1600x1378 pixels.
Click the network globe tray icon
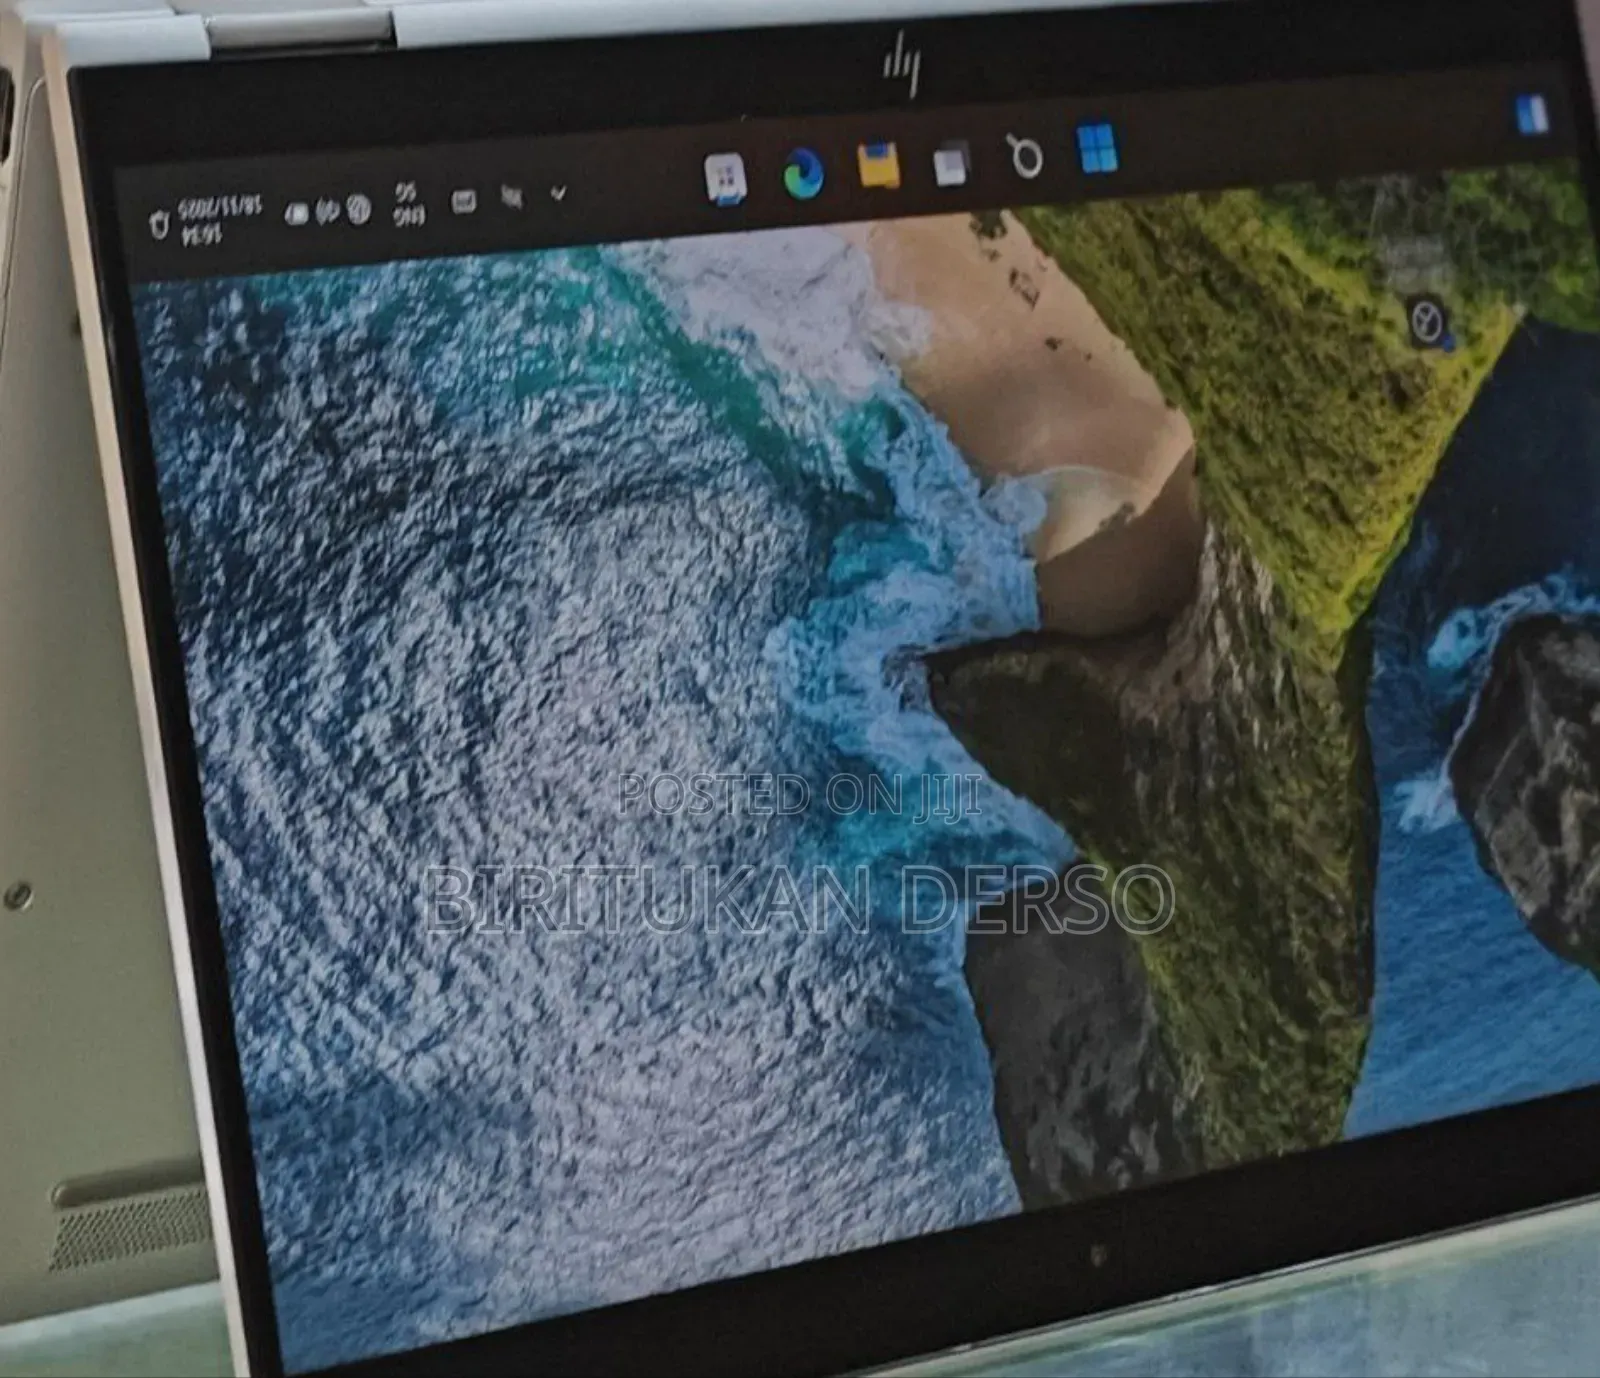[x=358, y=209]
